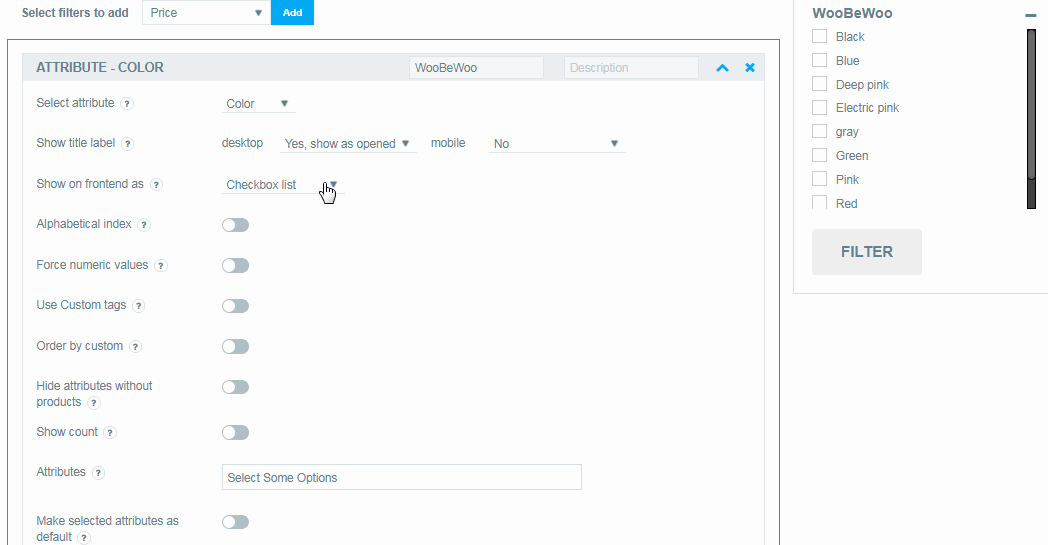This screenshot has height=545, width=1048.
Task: Open help for Select attribute
Action: (127, 104)
